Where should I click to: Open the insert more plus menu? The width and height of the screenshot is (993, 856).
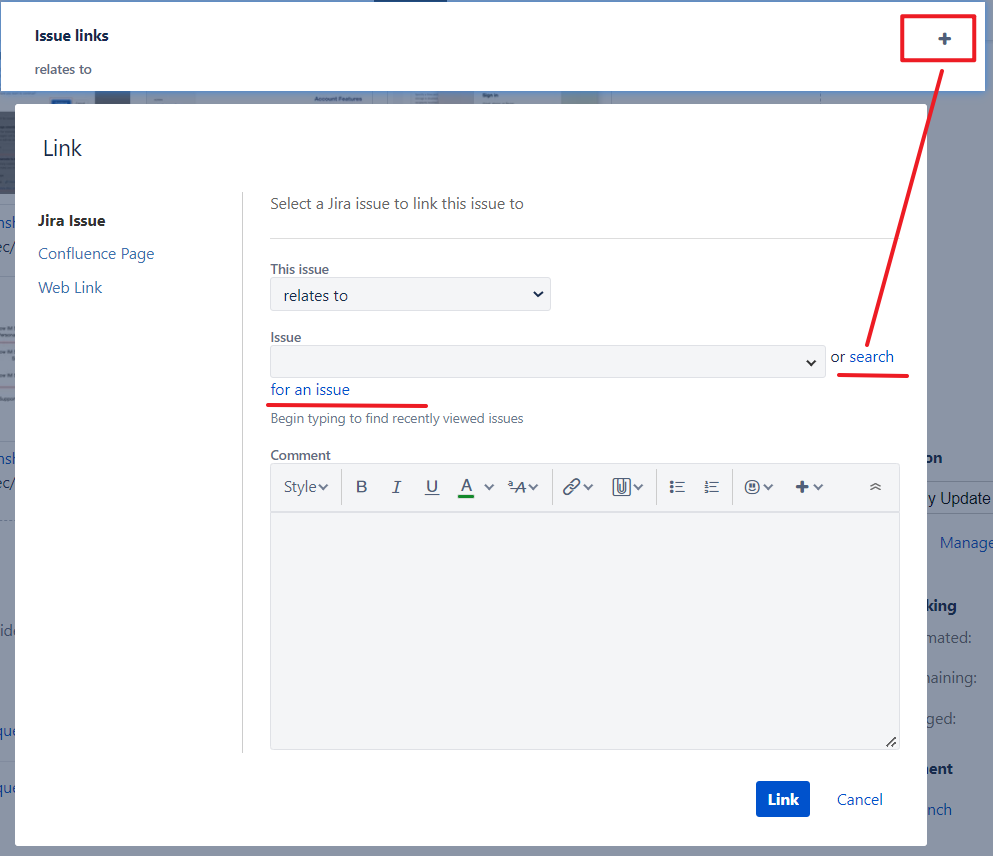click(809, 487)
